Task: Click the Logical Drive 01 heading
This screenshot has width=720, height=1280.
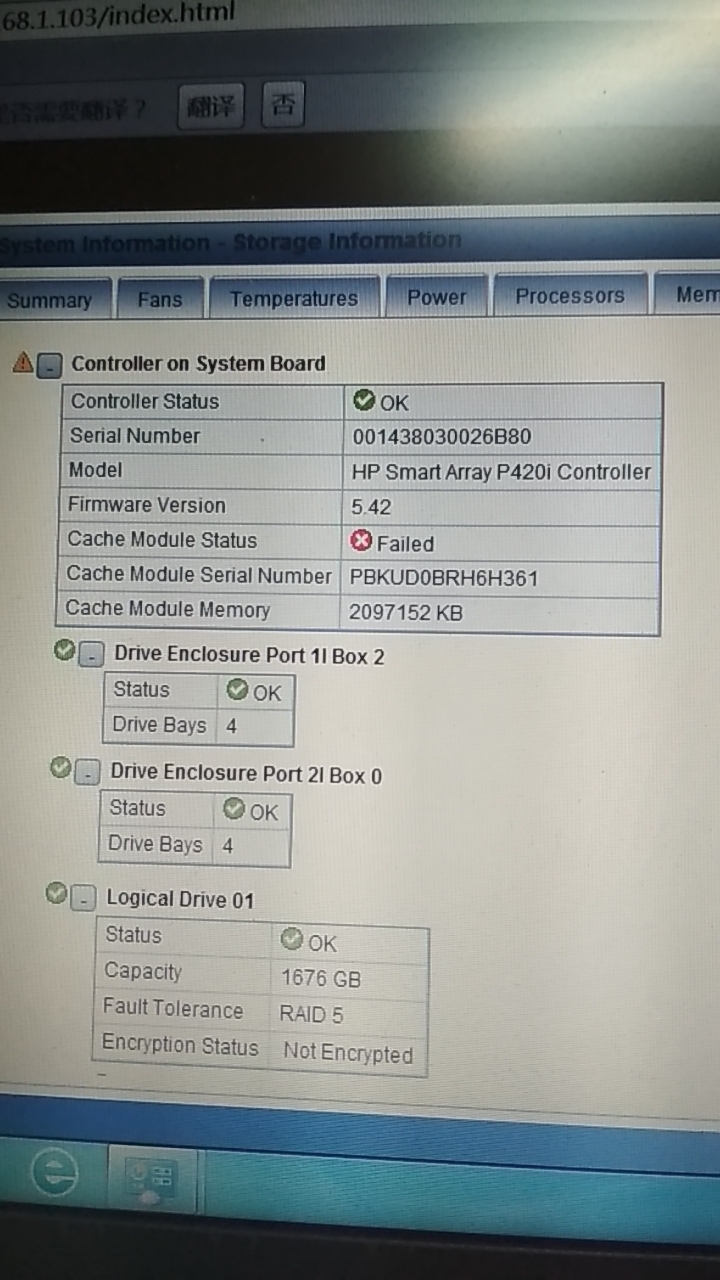Action: [180, 899]
